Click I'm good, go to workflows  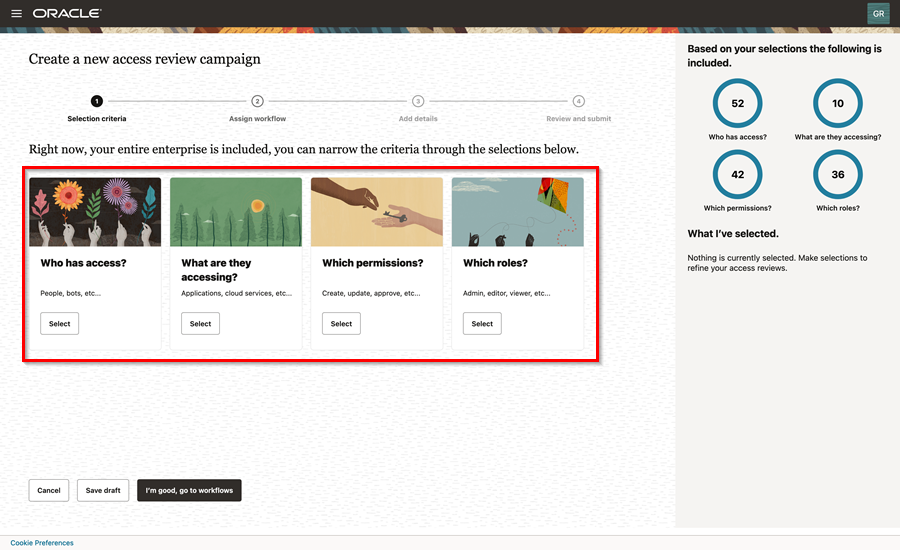tap(189, 490)
